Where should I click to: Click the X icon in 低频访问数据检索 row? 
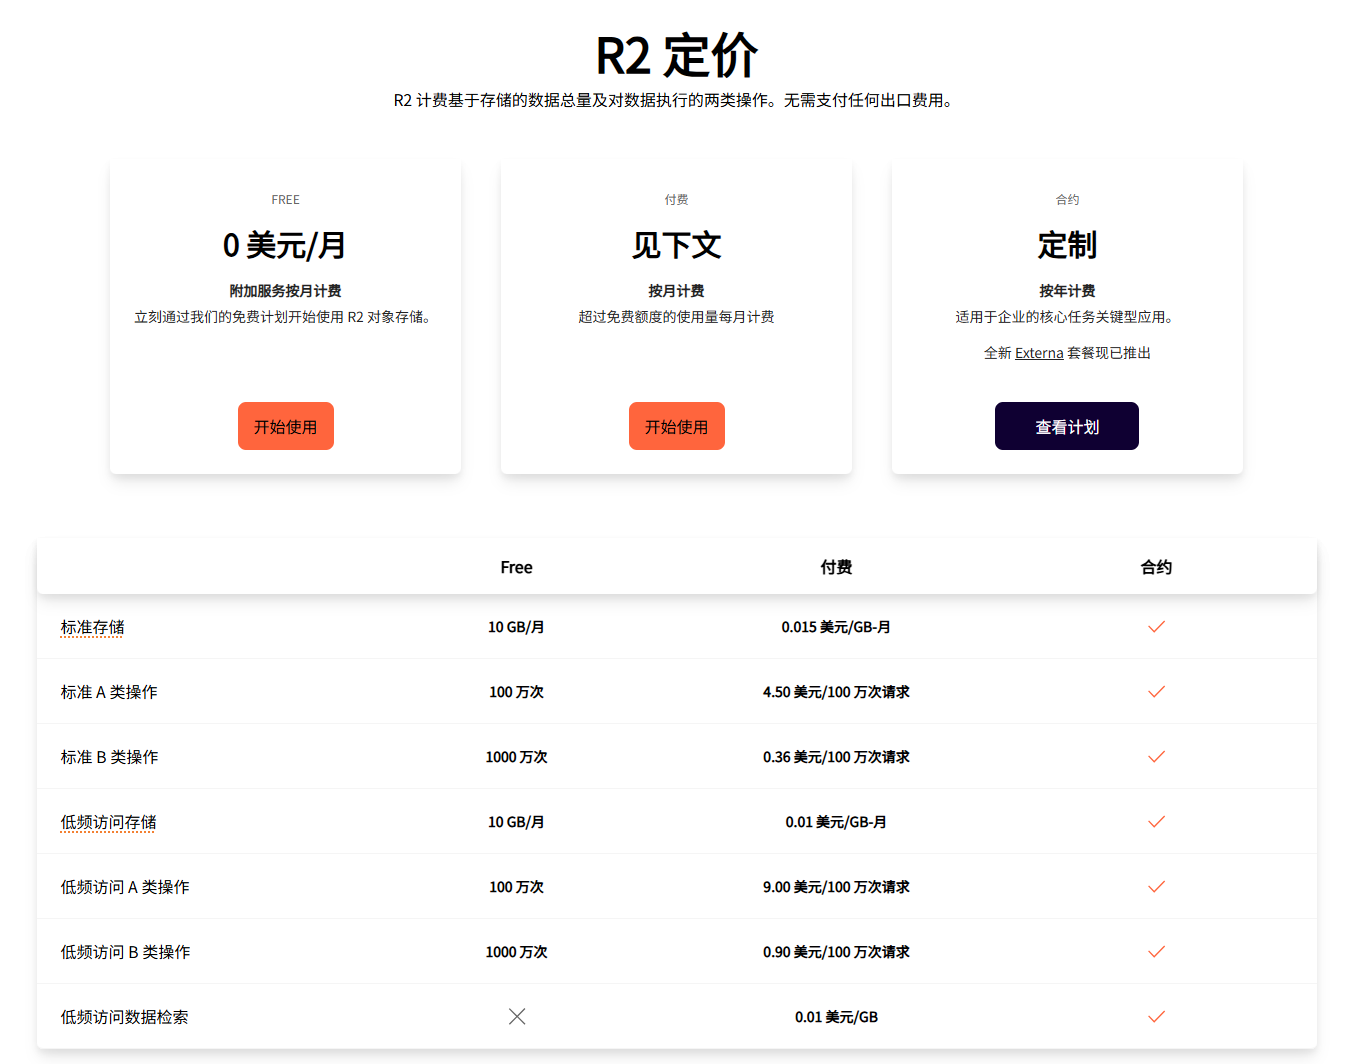click(x=516, y=1017)
